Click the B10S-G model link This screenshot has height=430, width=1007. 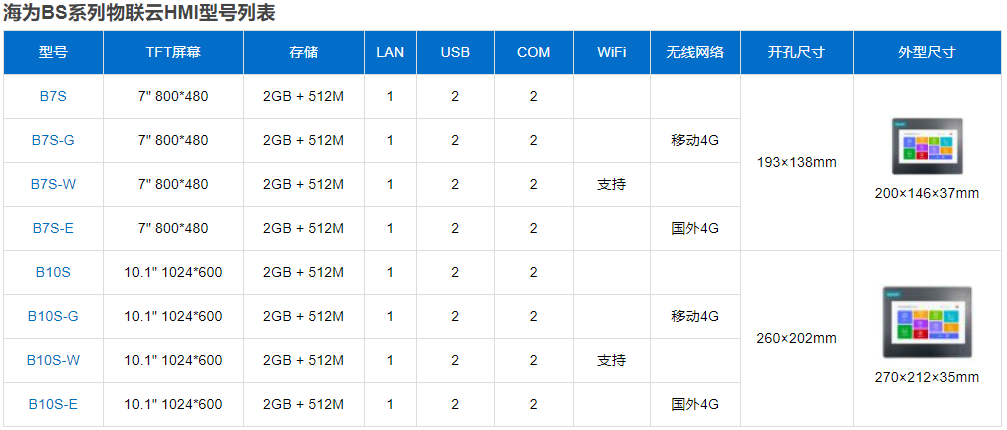coord(53,317)
